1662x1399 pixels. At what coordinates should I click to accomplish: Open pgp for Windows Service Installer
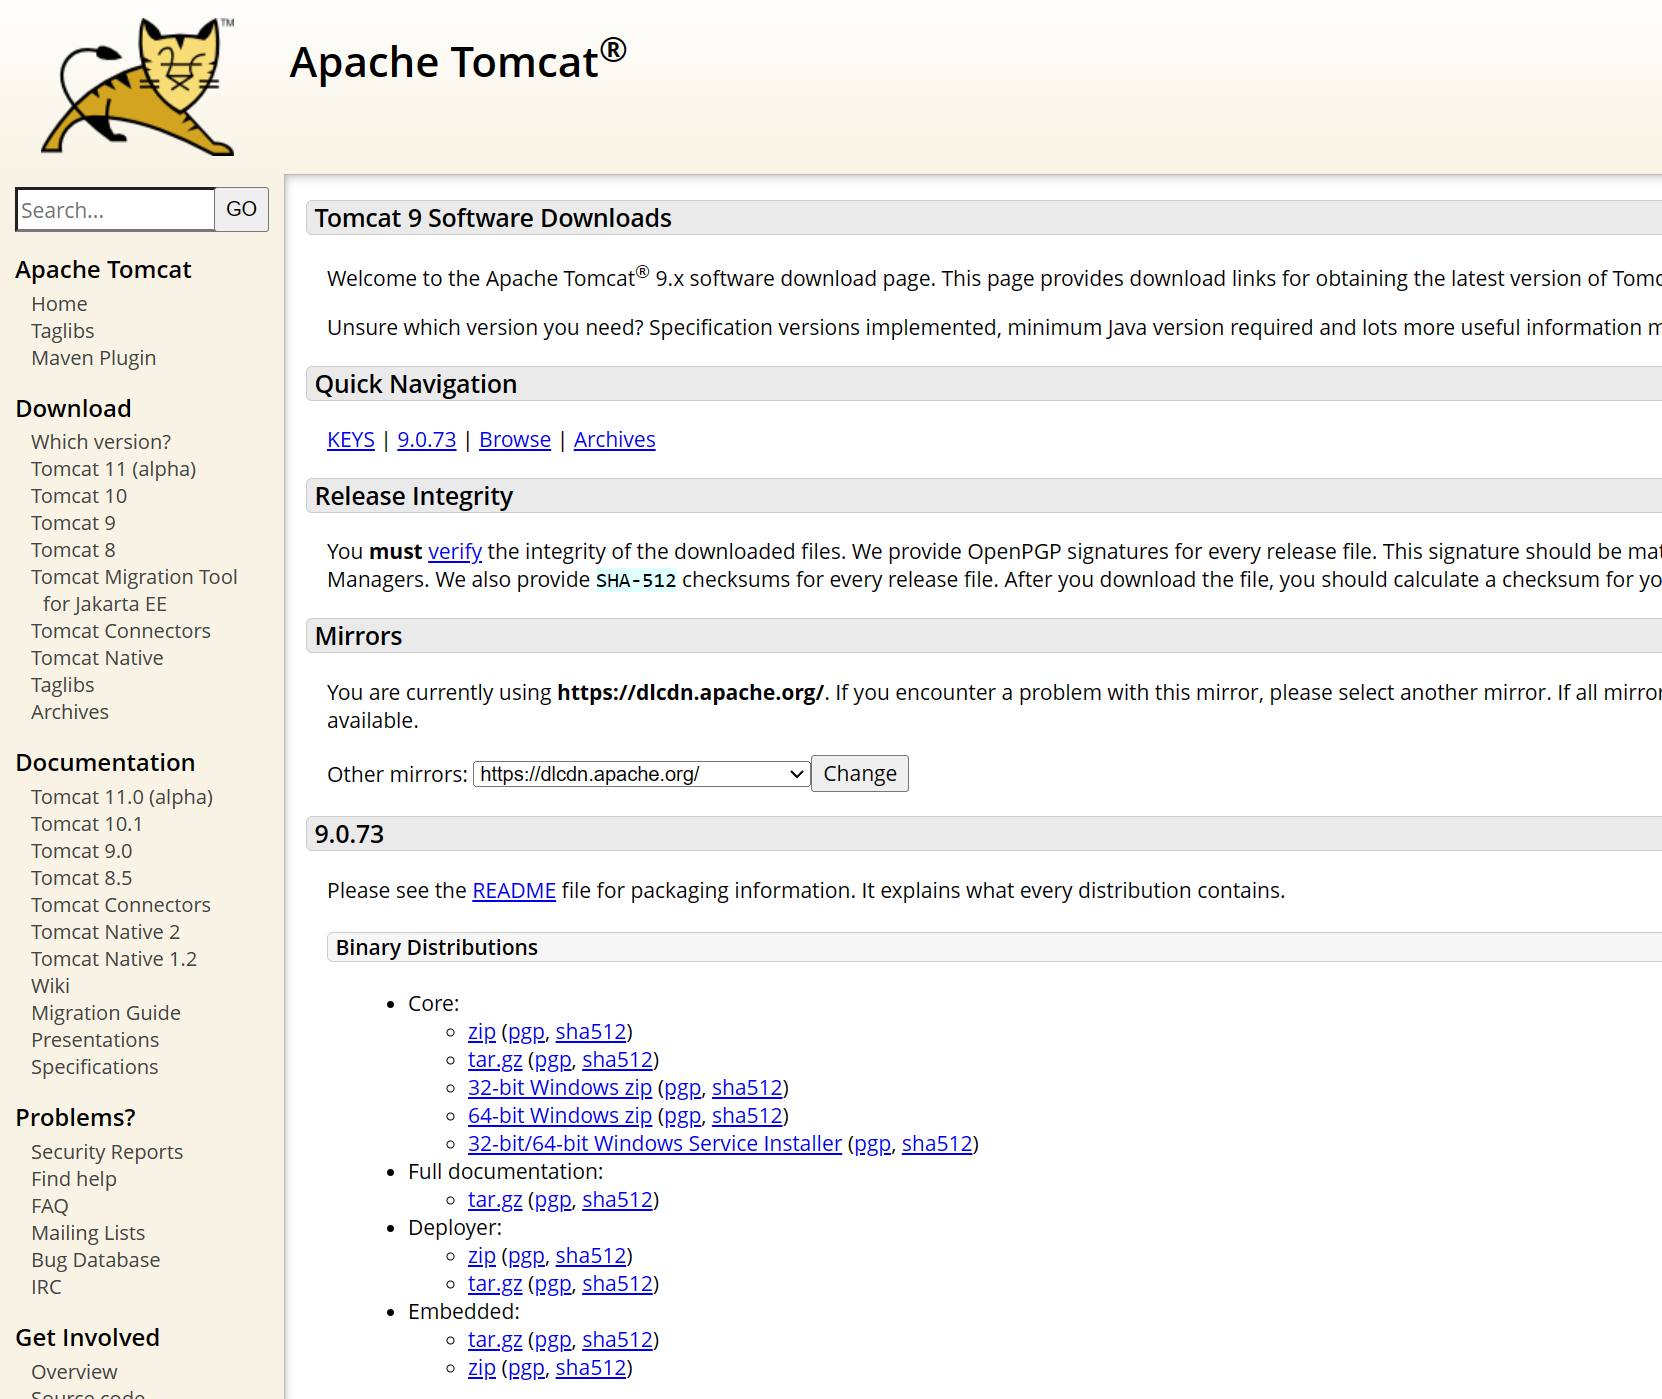[x=873, y=1144]
